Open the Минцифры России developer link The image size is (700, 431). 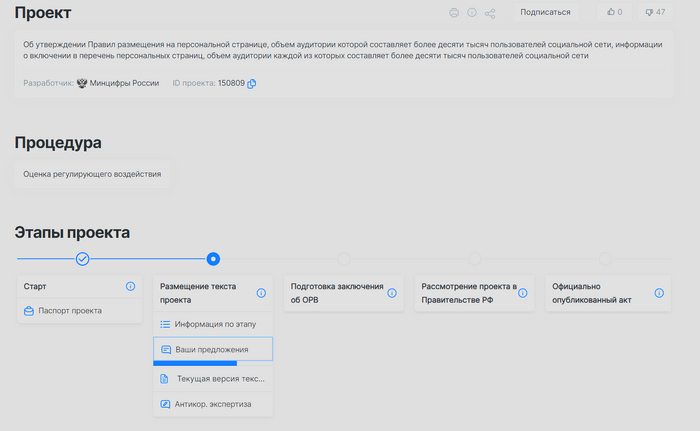coord(124,83)
